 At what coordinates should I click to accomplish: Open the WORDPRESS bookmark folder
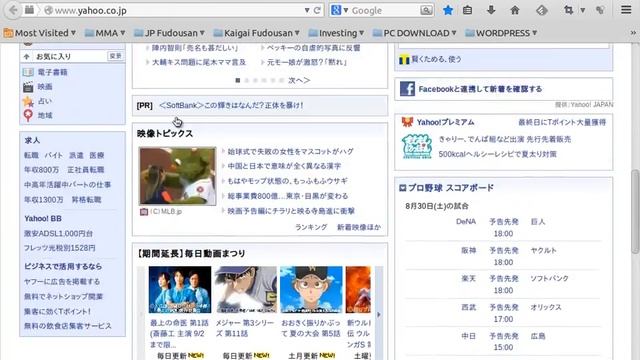[501, 33]
